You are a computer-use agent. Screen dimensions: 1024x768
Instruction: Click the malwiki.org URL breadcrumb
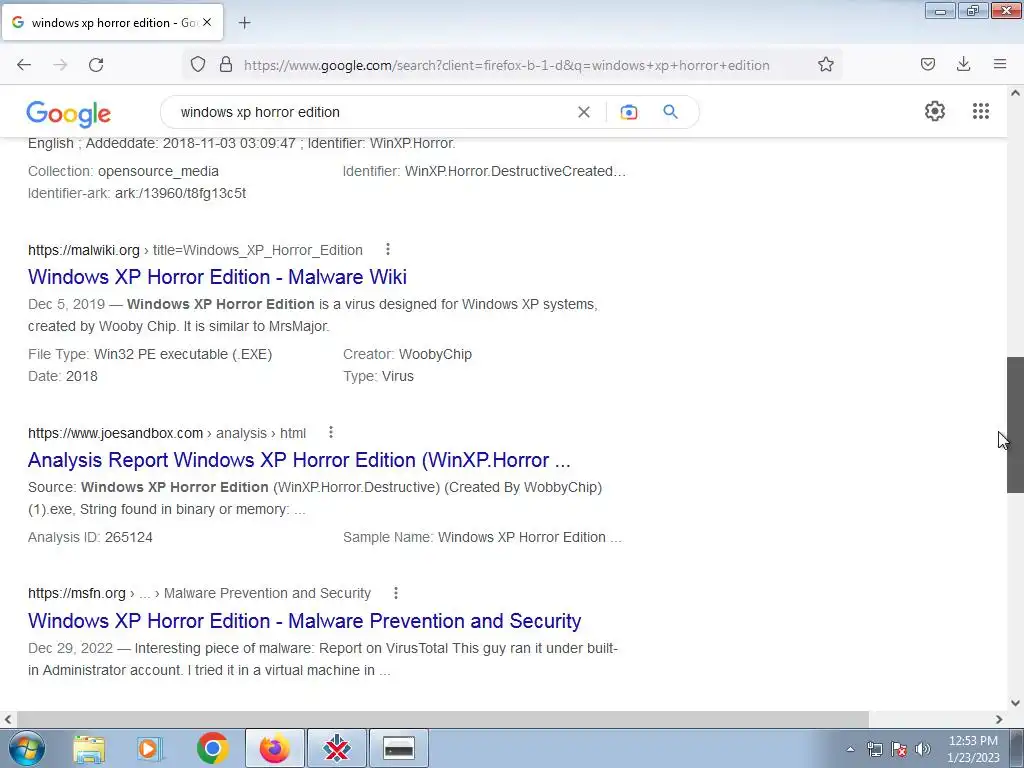tap(195, 250)
